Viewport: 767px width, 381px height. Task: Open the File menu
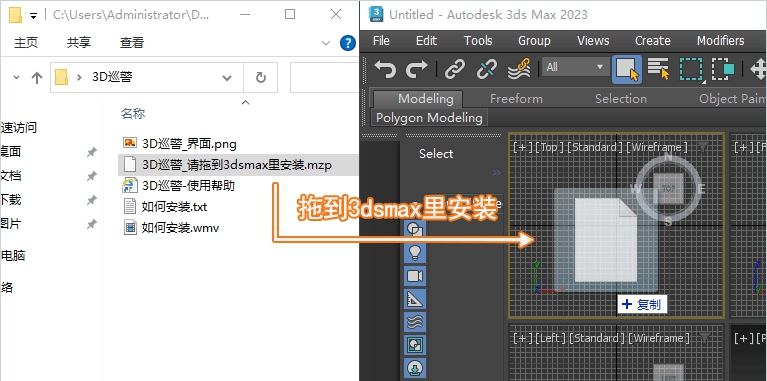(381, 41)
